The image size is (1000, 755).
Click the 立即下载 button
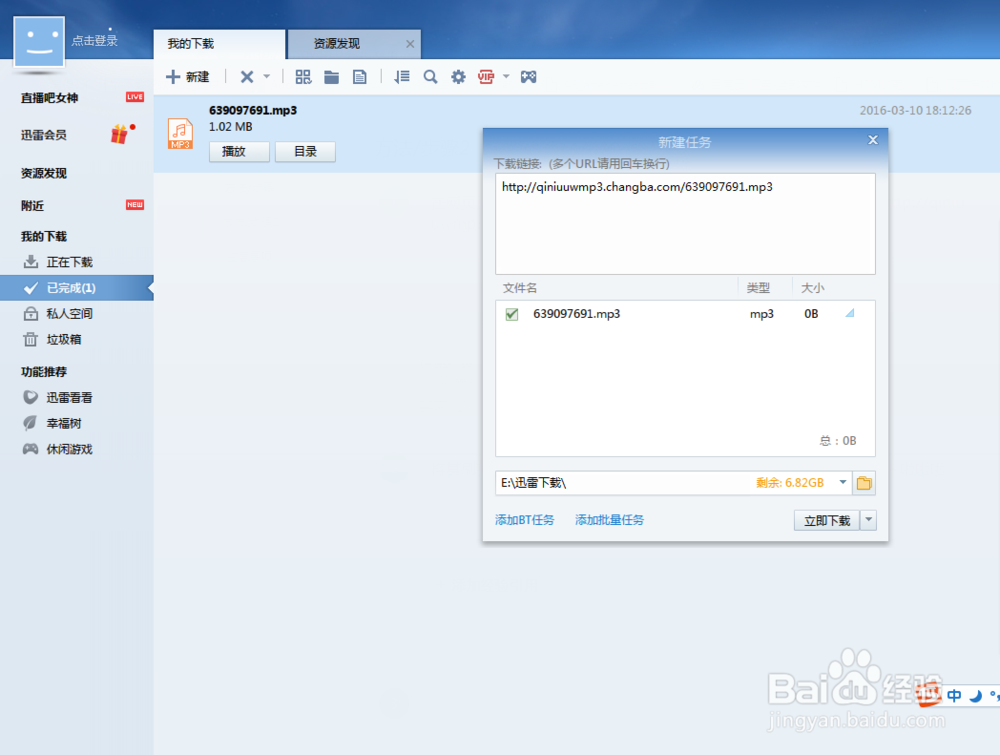pos(827,521)
